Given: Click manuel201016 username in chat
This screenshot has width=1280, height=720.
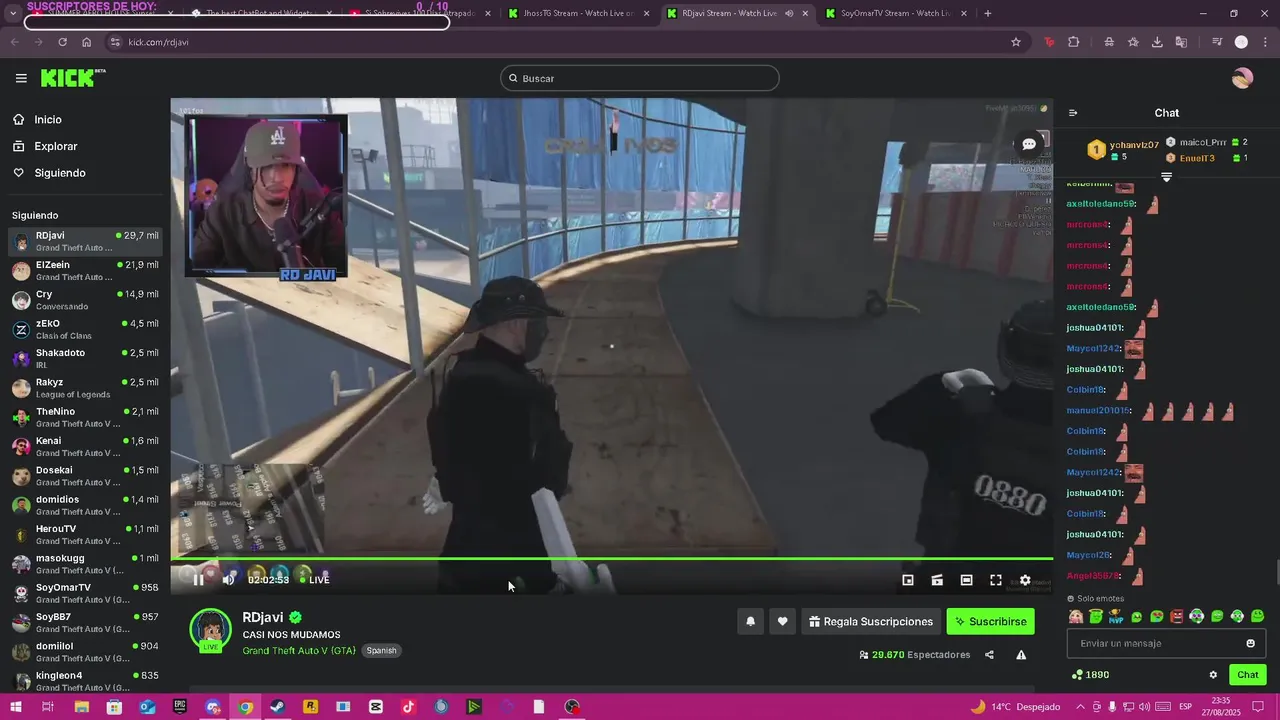Looking at the screenshot, I should point(1099,411).
